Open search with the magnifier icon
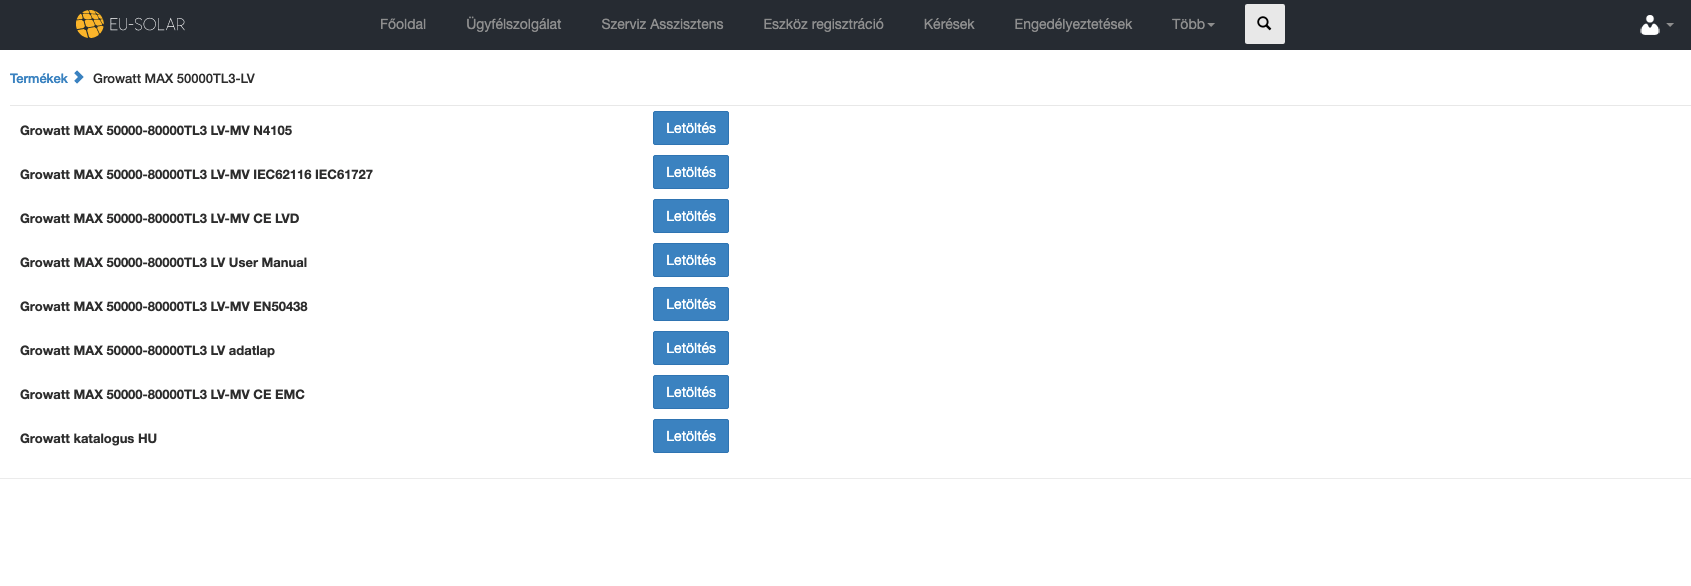The height and width of the screenshot is (586, 1691). [x=1264, y=24]
